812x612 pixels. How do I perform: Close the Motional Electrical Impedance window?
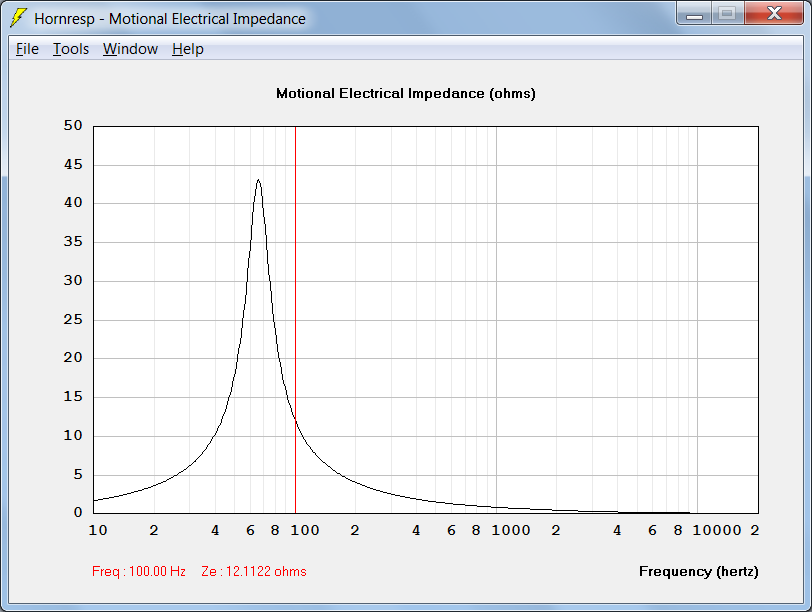[x=774, y=13]
